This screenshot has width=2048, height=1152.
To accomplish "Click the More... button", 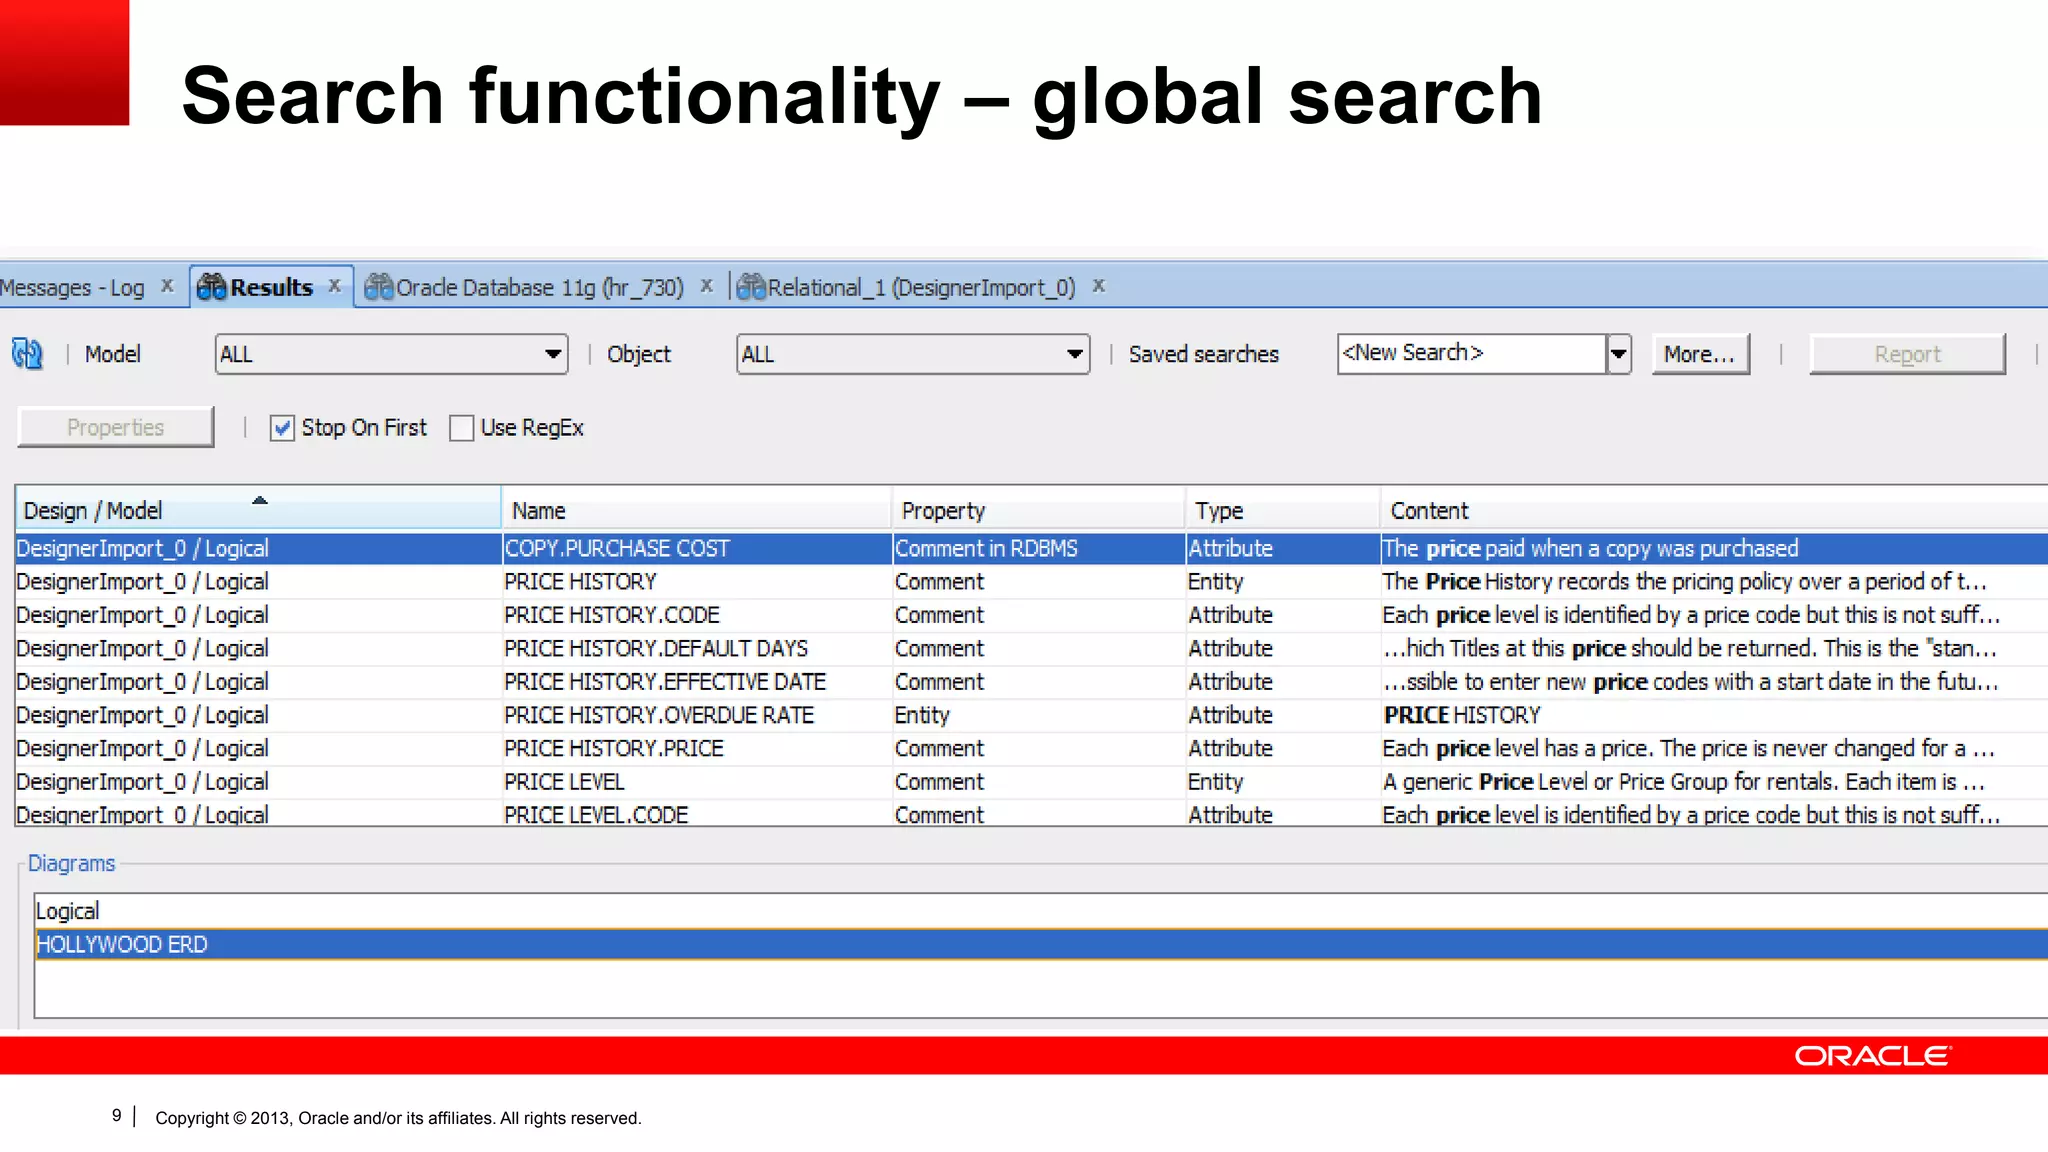I will pyautogui.click(x=1700, y=354).
